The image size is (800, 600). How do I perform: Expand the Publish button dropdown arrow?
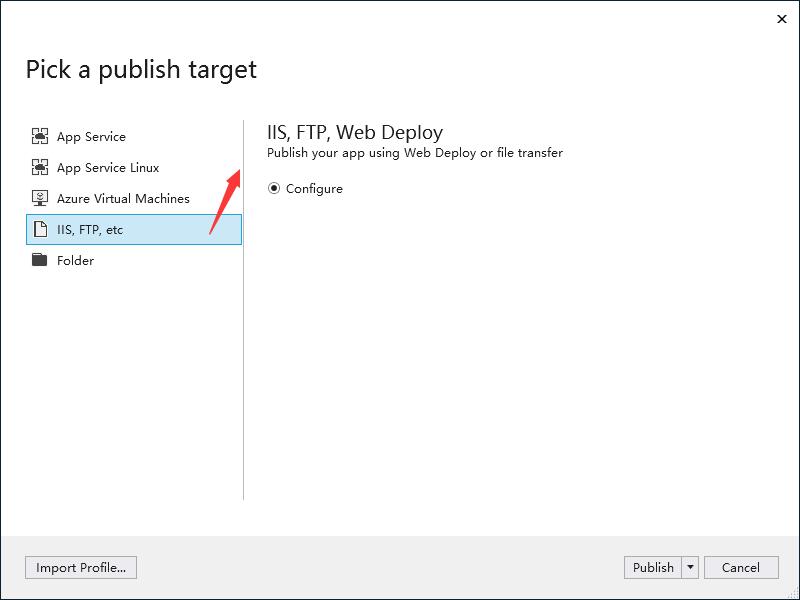pos(690,567)
